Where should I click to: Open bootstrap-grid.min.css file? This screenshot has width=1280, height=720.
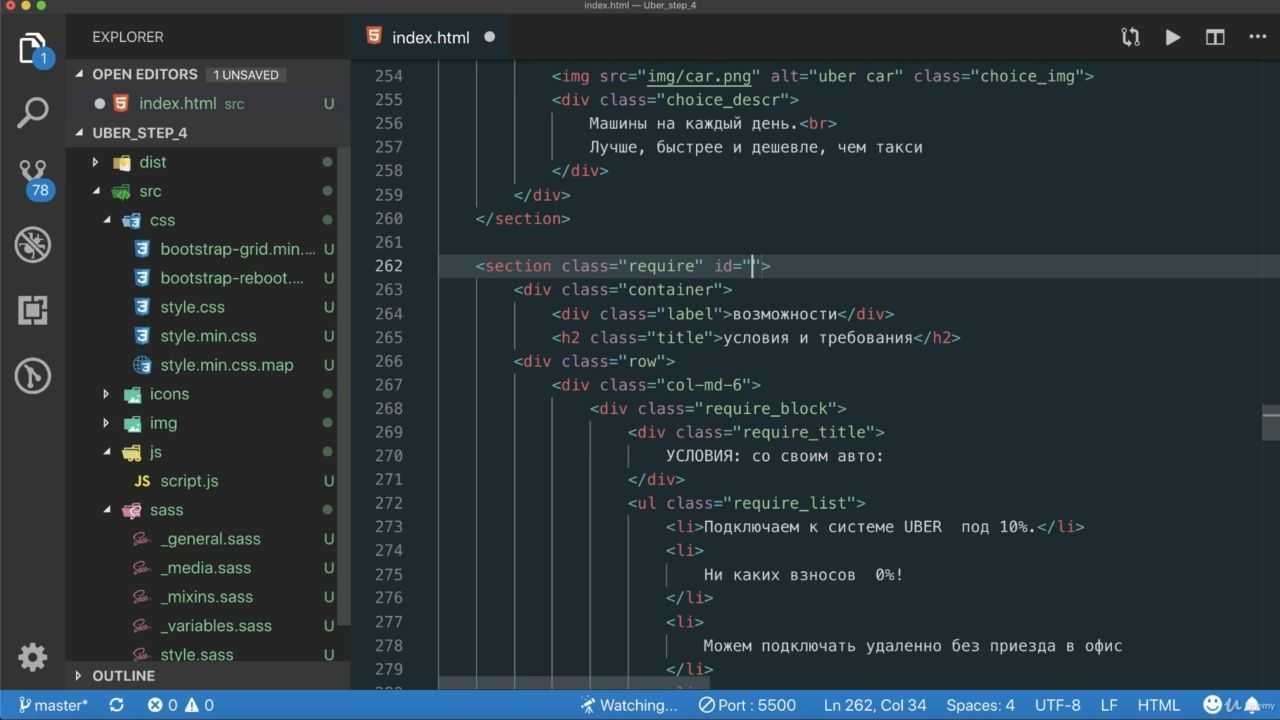(x=237, y=249)
